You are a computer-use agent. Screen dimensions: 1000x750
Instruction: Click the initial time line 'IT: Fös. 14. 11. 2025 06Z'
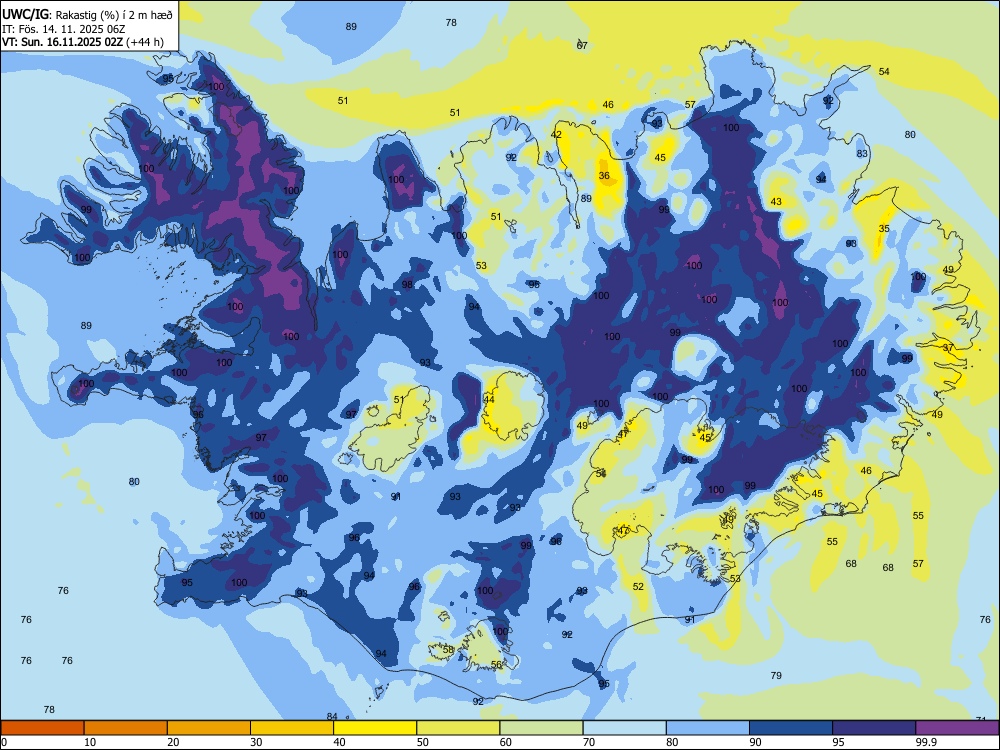coord(64,29)
